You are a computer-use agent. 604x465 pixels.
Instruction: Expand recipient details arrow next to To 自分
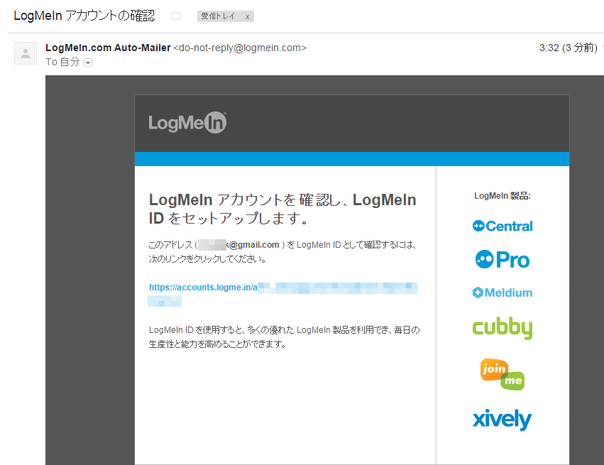click(88, 62)
